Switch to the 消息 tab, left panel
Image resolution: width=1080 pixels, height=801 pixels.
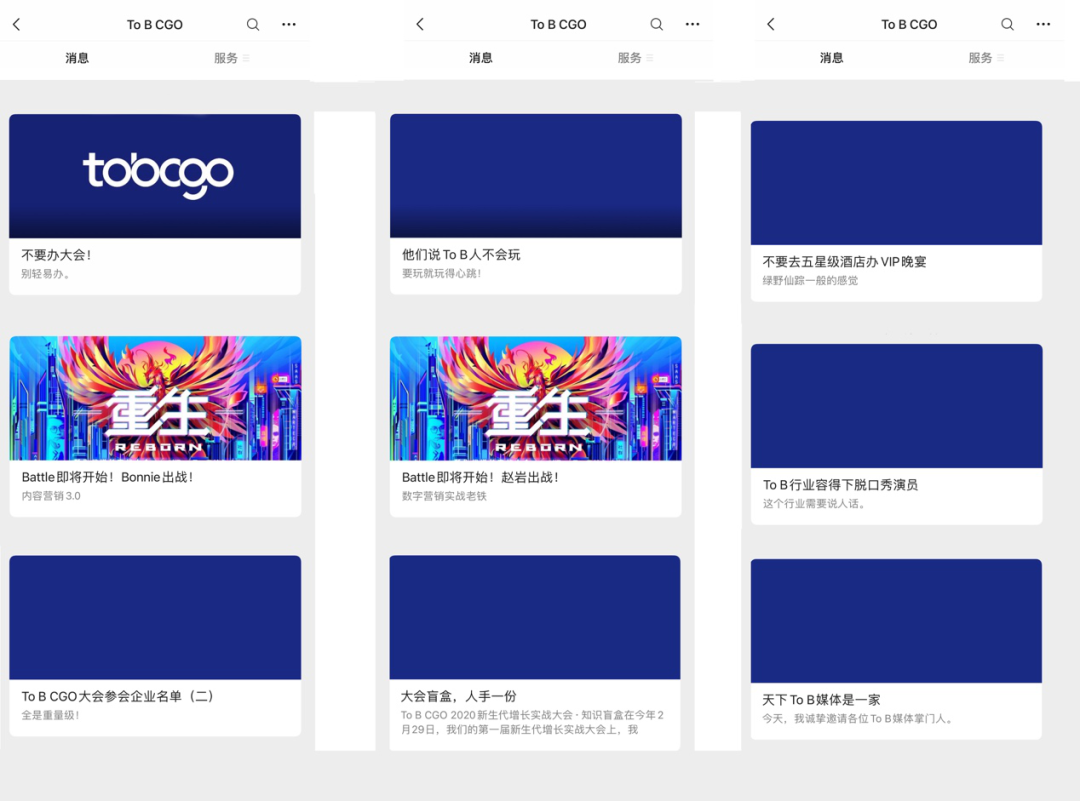(x=77, y=57)
